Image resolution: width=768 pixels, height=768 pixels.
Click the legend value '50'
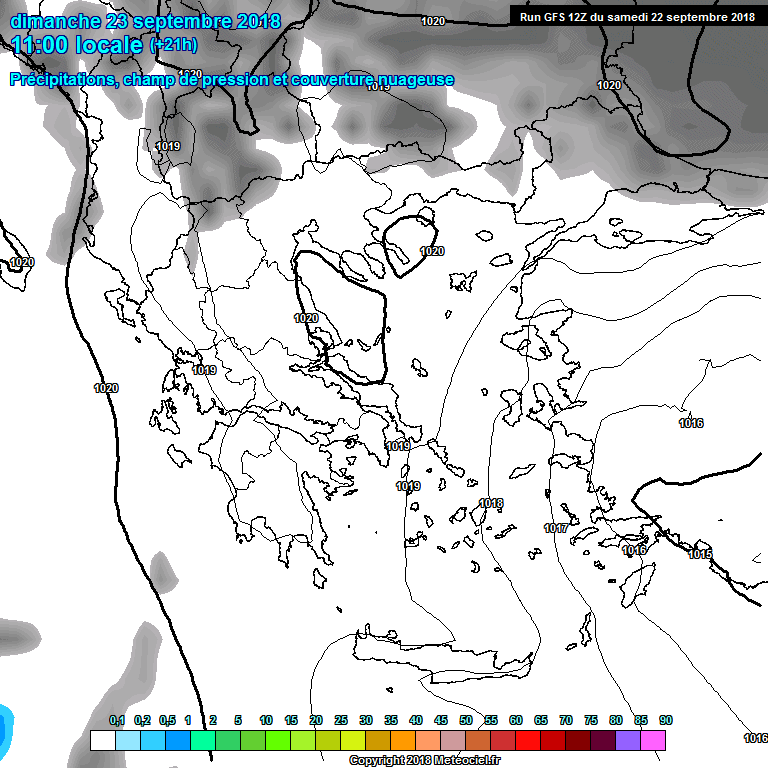tap(466, 720)
